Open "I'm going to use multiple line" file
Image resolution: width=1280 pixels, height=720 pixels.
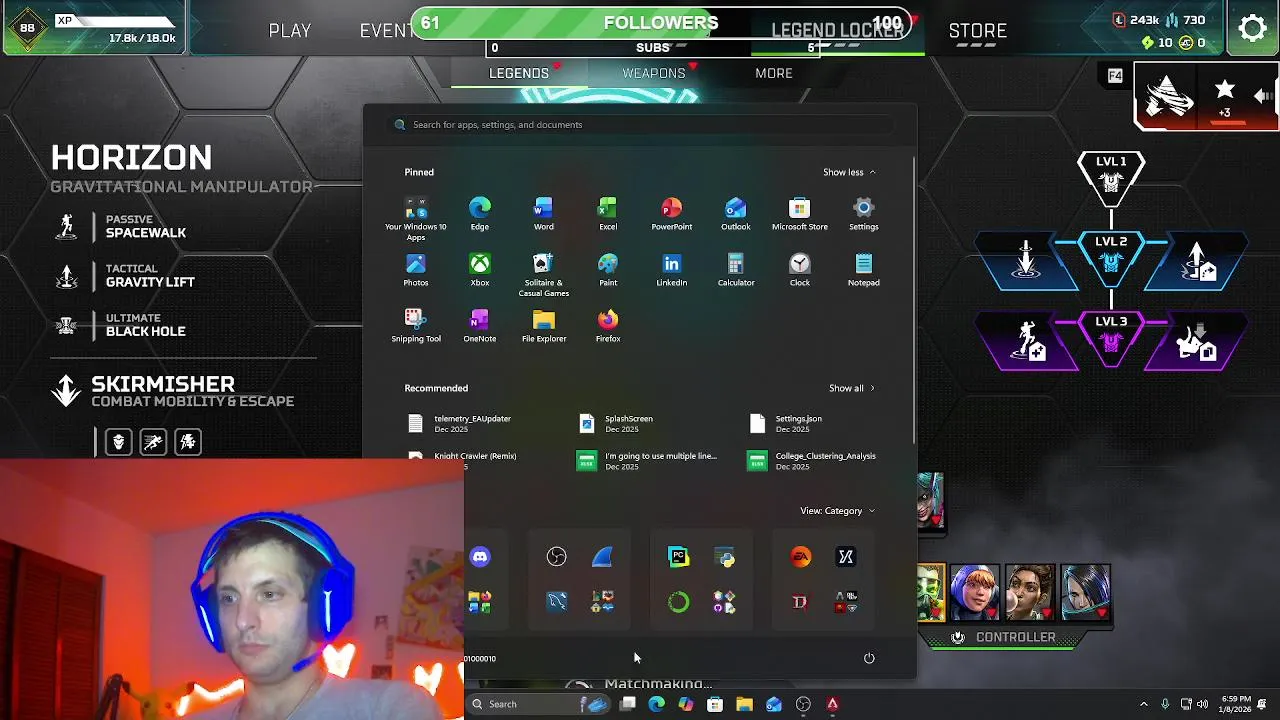(x=648, y=461)
